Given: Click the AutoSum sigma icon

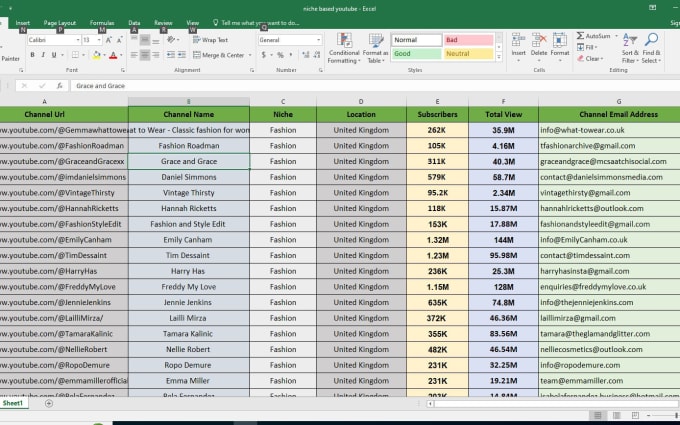Looking at the screenshot, I should point(580,36).
